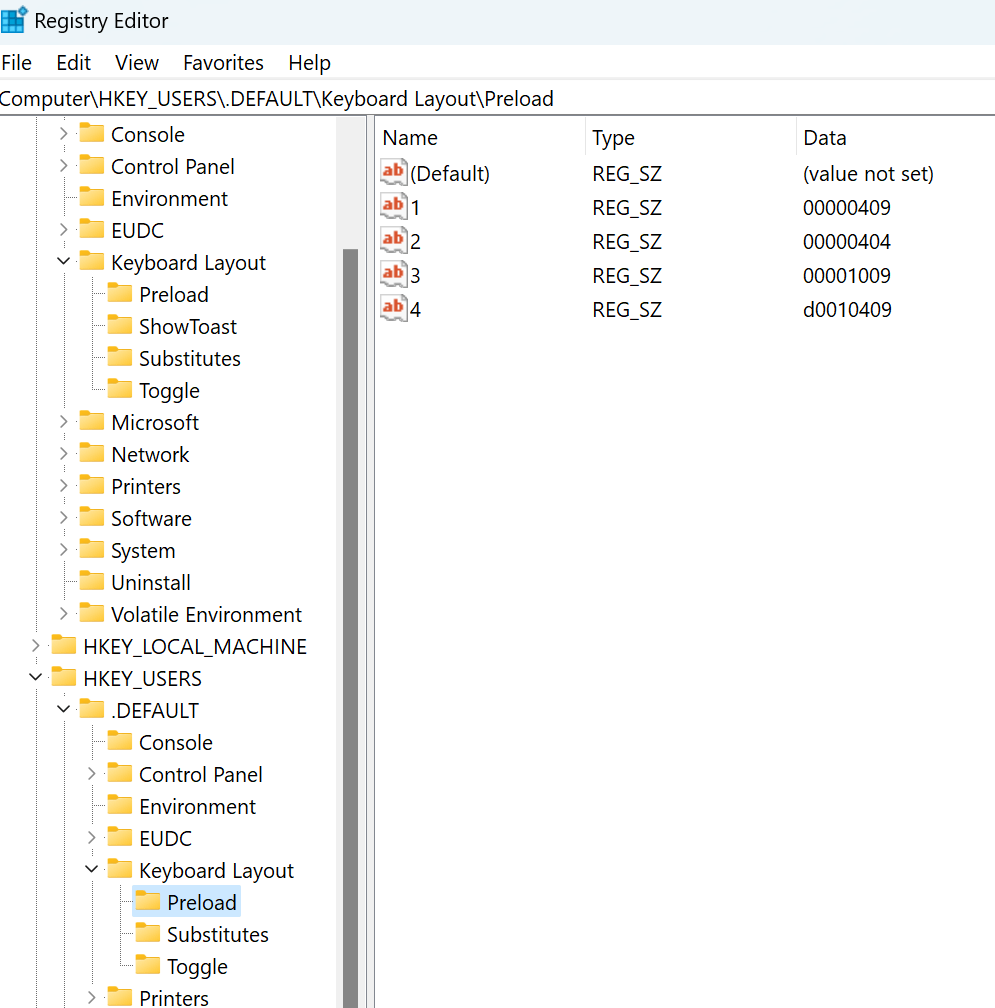Click the (value not set) data cell
Viewport: 995px width, 1008px height.
868,174
